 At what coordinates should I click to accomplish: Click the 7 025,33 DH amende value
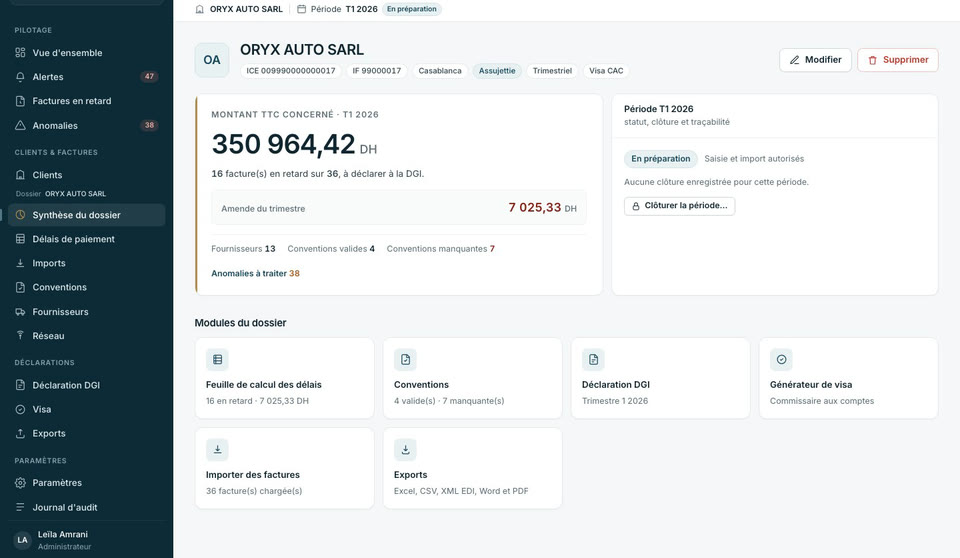[542, 208]
